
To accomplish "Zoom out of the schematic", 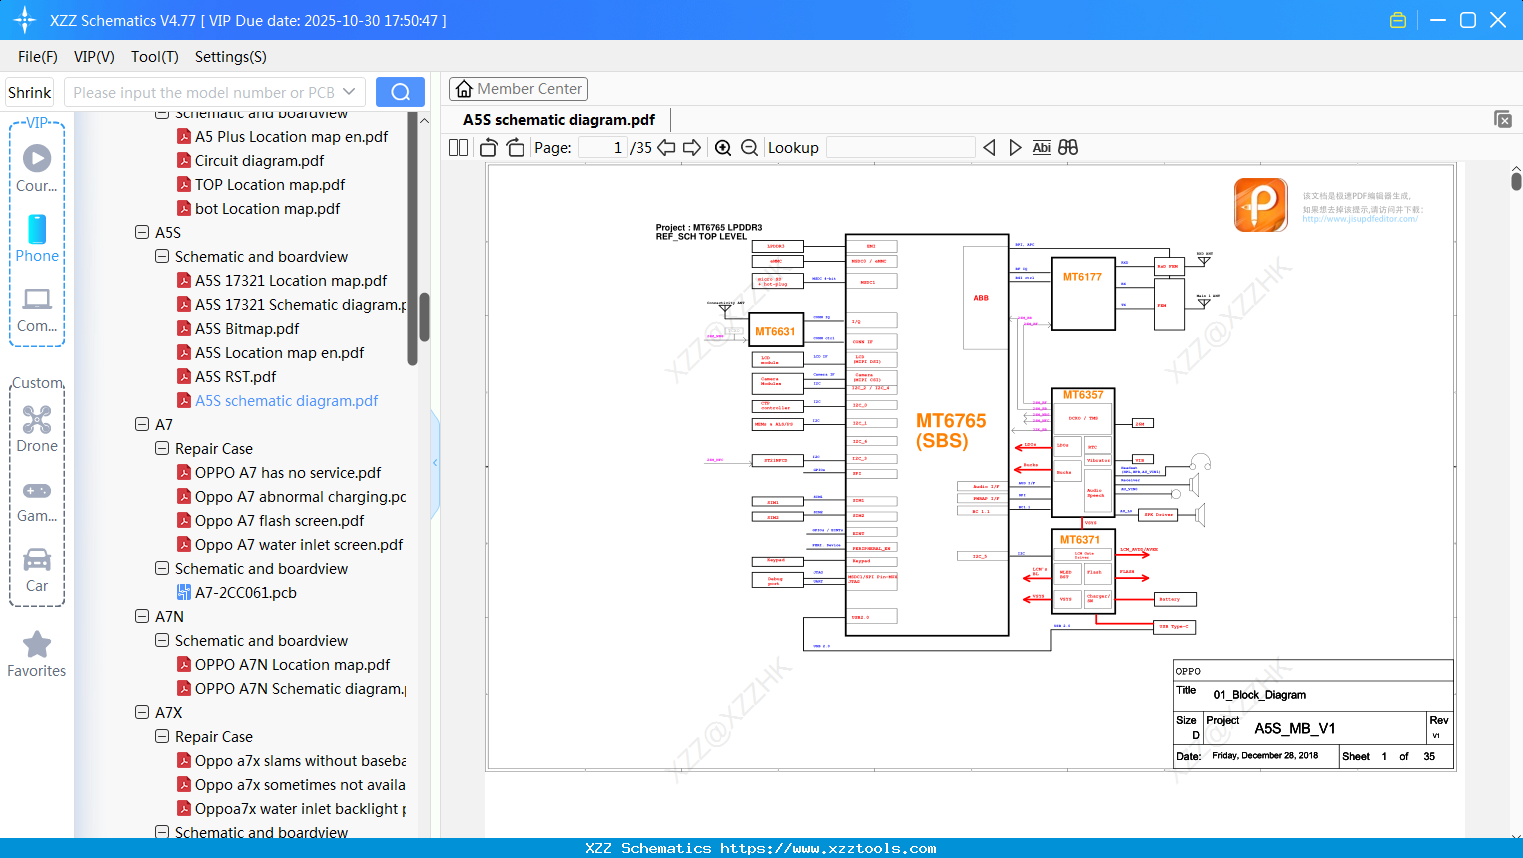I will 749,148.
